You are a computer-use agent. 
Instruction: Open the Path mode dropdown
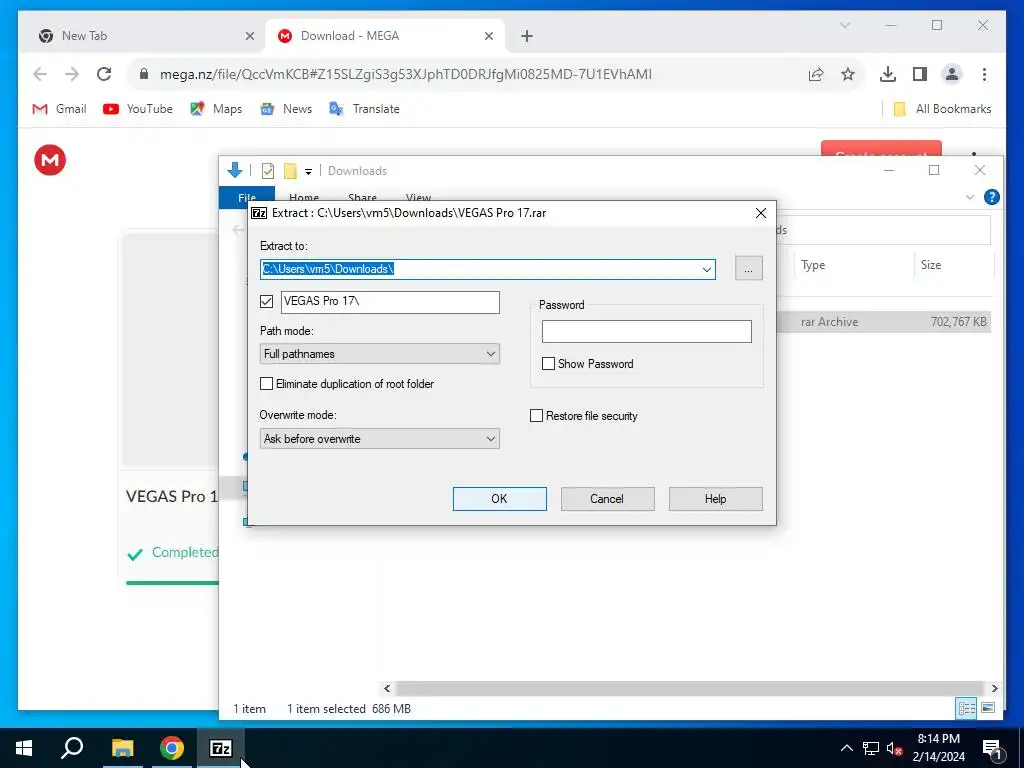point(379,354)
